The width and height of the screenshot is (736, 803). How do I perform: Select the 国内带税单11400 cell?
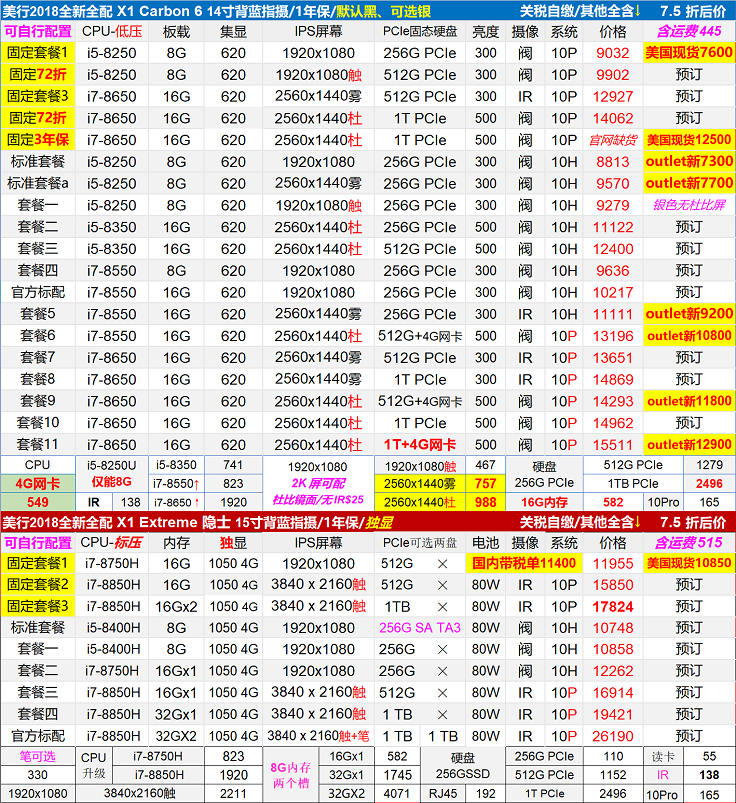524,564
